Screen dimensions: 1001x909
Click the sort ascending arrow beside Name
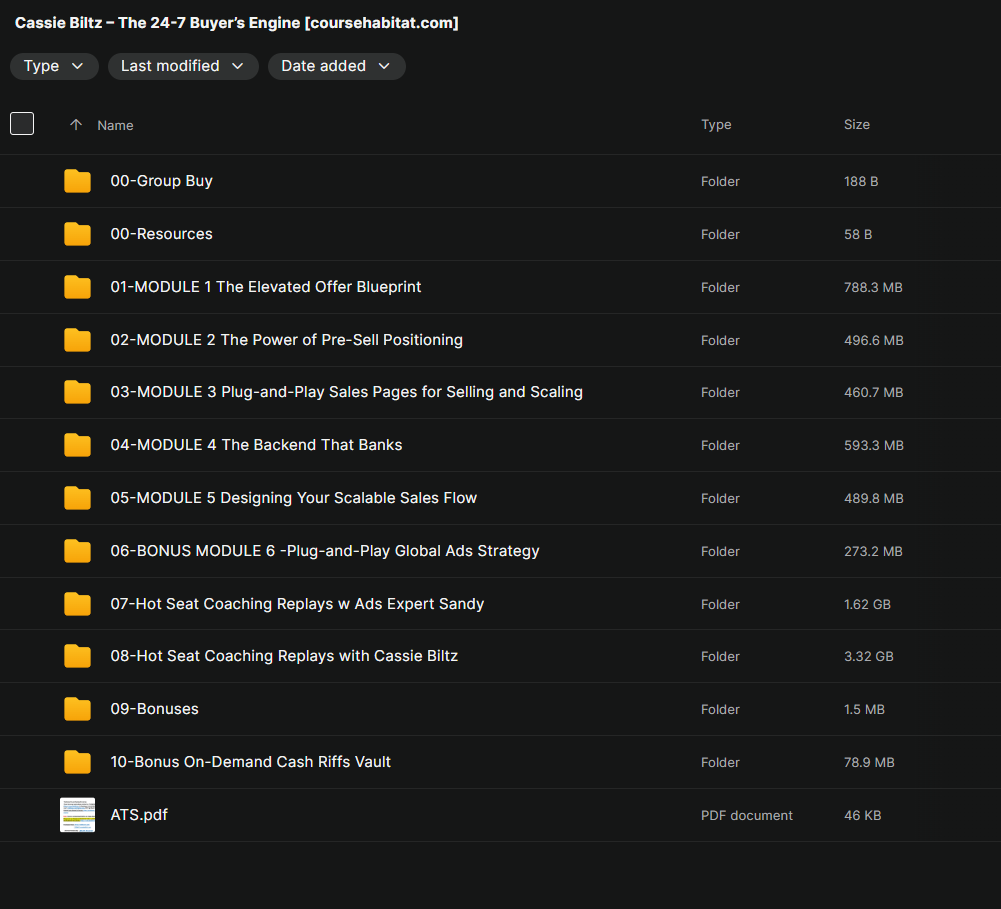(76, 124)
